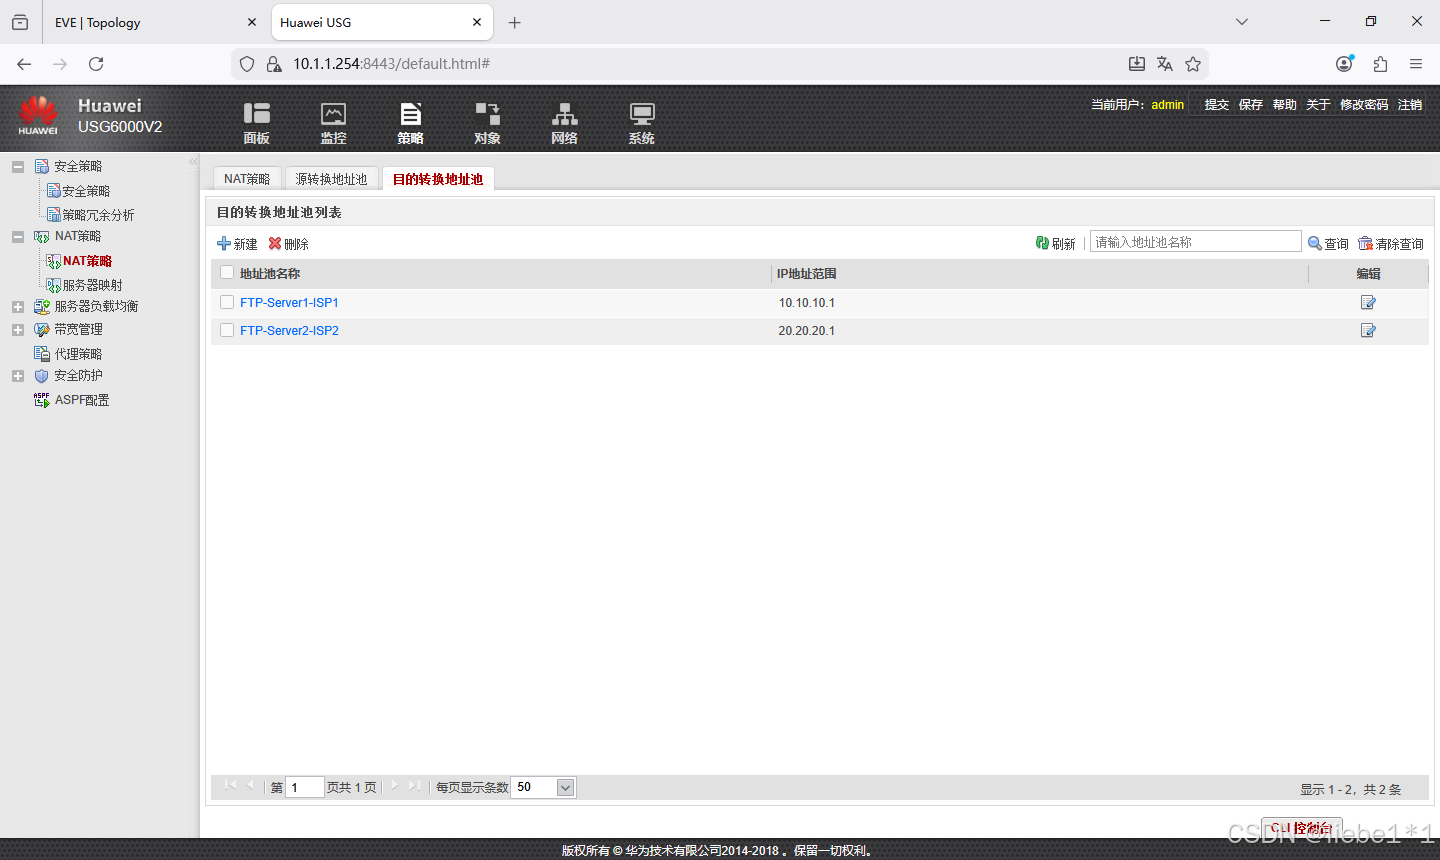This screenshot has height=860, width=1440.
Task: Open a new browser tab
Action: (514, 22)
